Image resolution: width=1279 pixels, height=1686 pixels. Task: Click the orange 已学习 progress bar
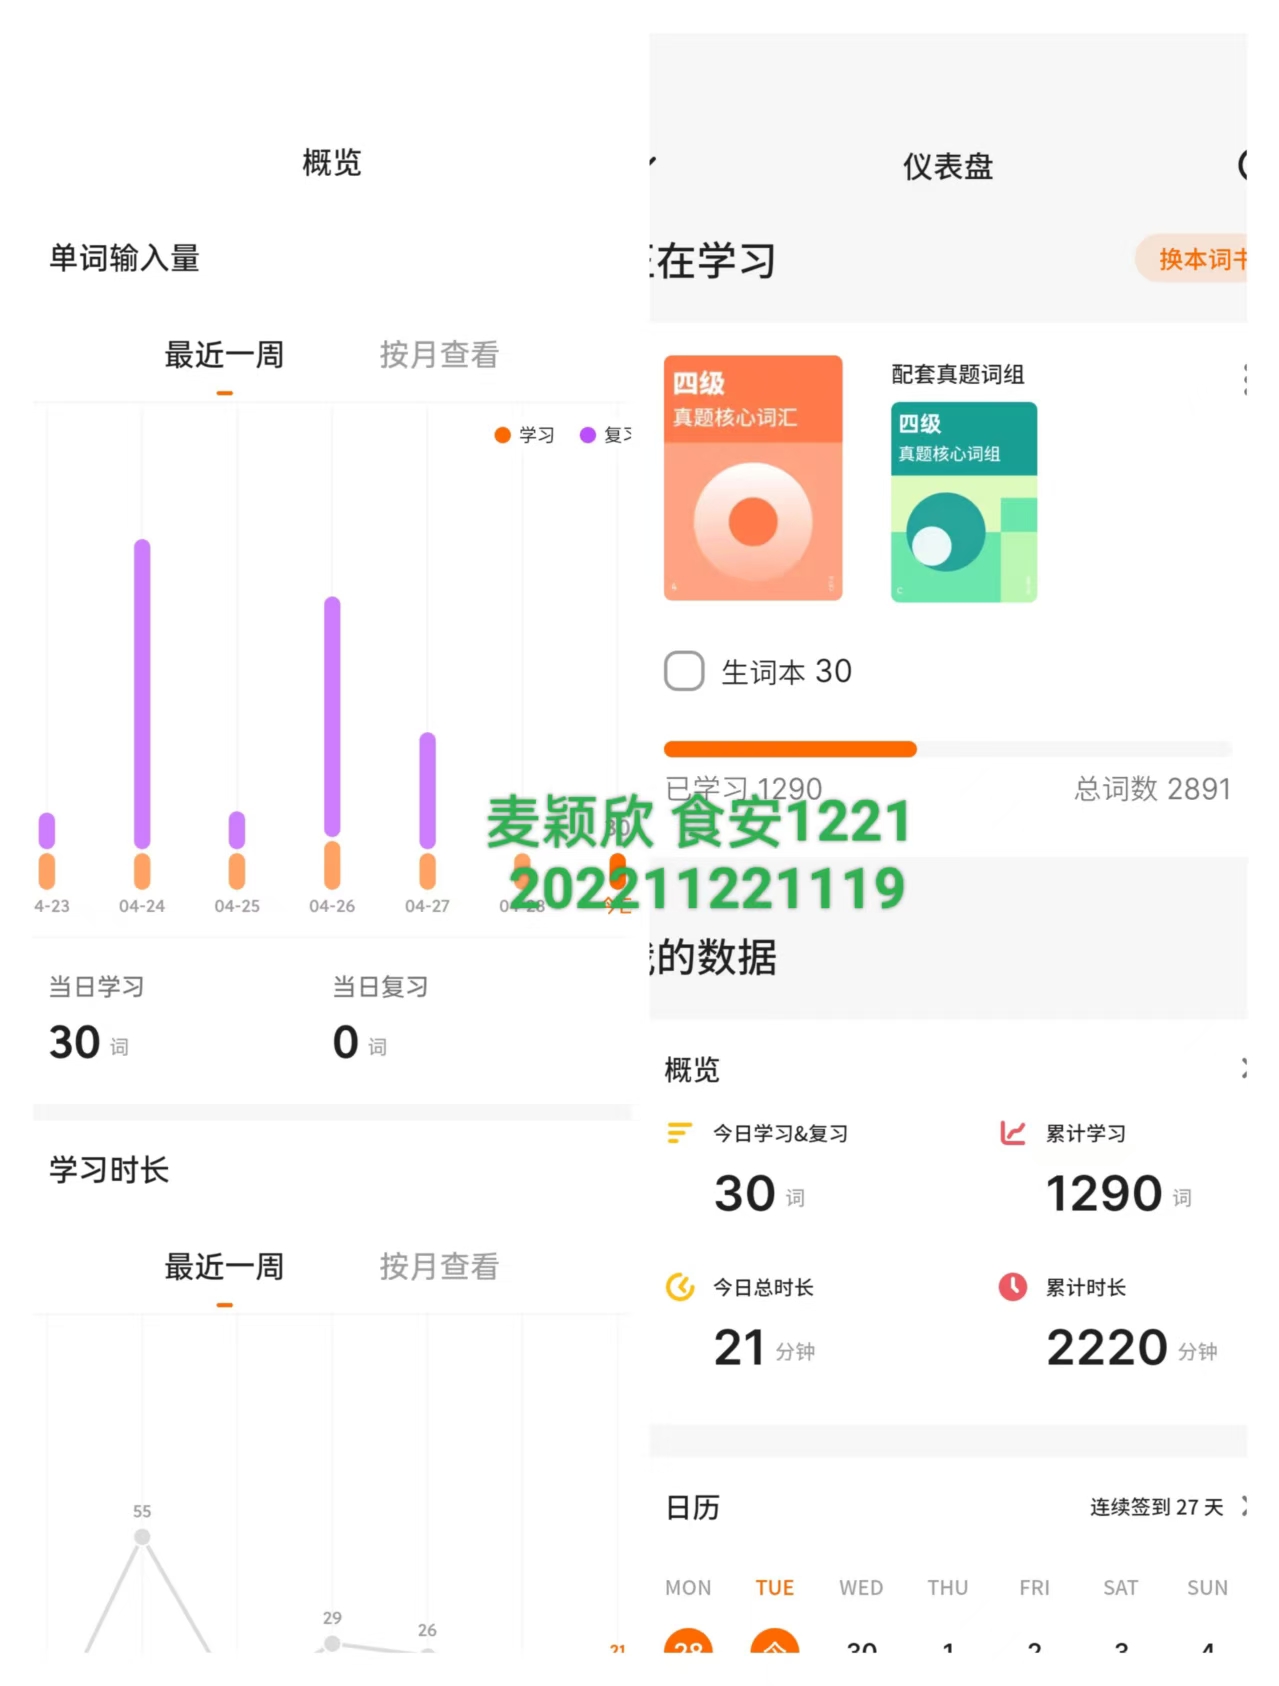(x=790, y=749)
